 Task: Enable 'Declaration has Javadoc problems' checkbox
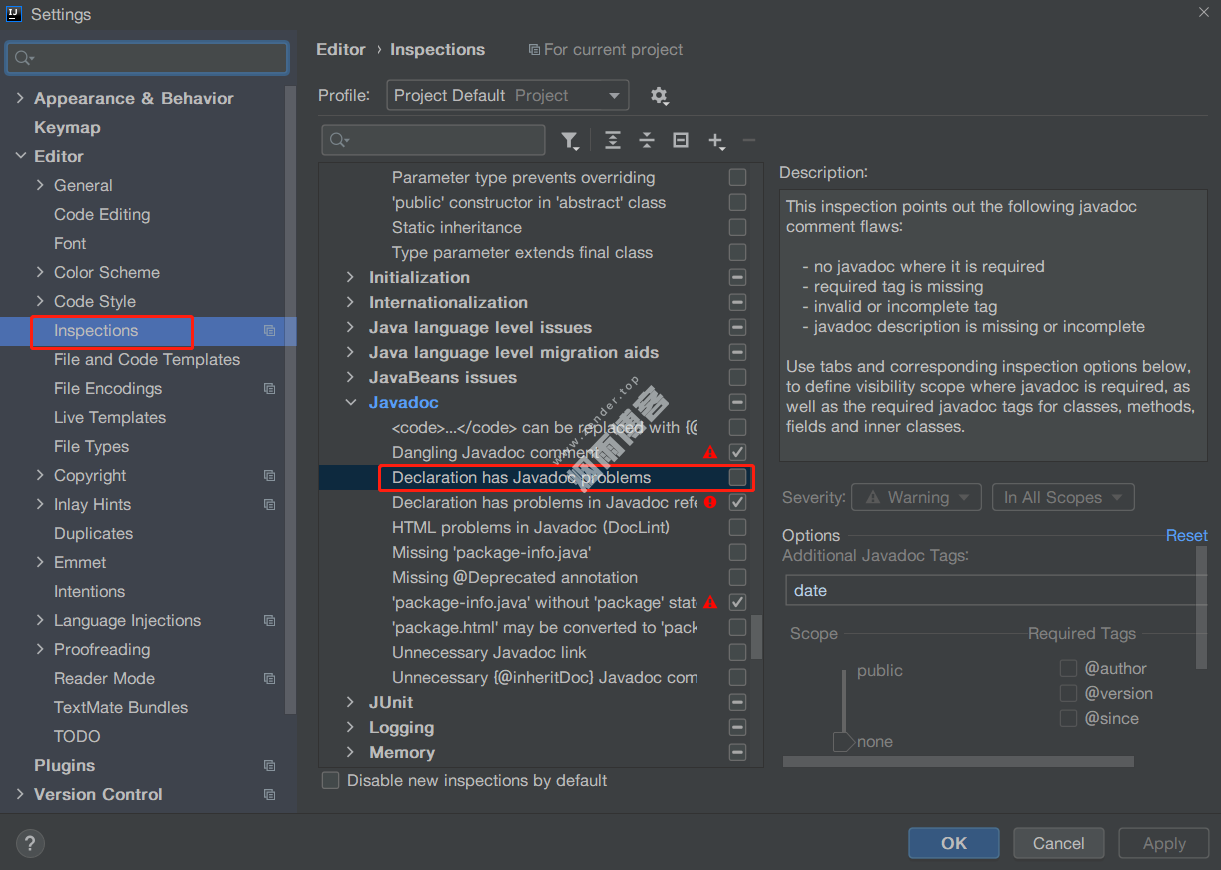coord(737,478)
